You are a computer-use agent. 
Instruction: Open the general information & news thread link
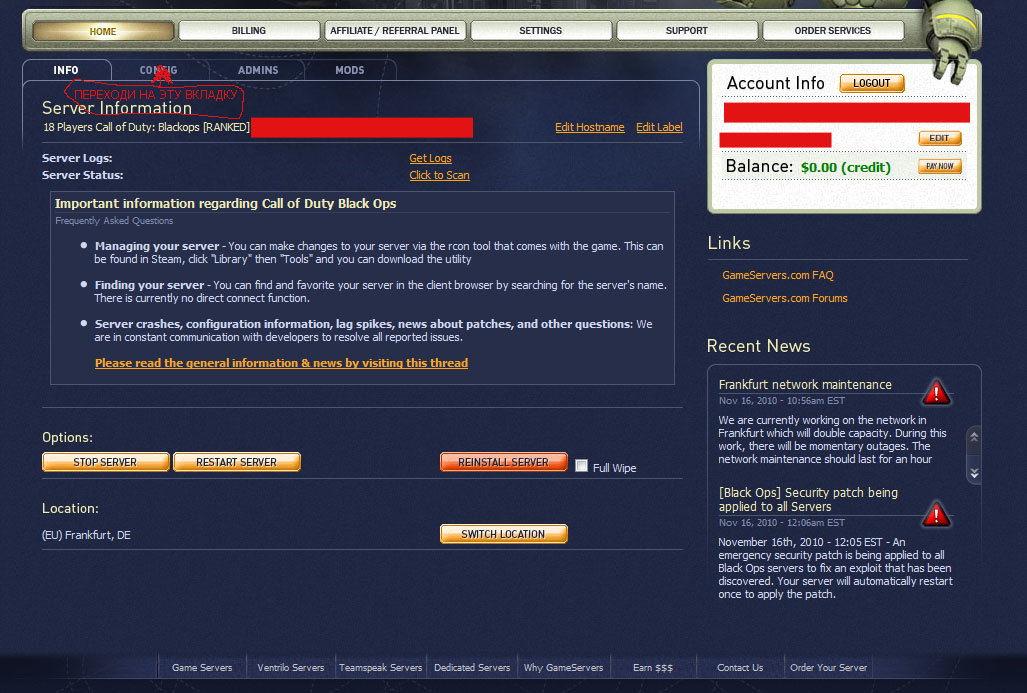point(282,363)
